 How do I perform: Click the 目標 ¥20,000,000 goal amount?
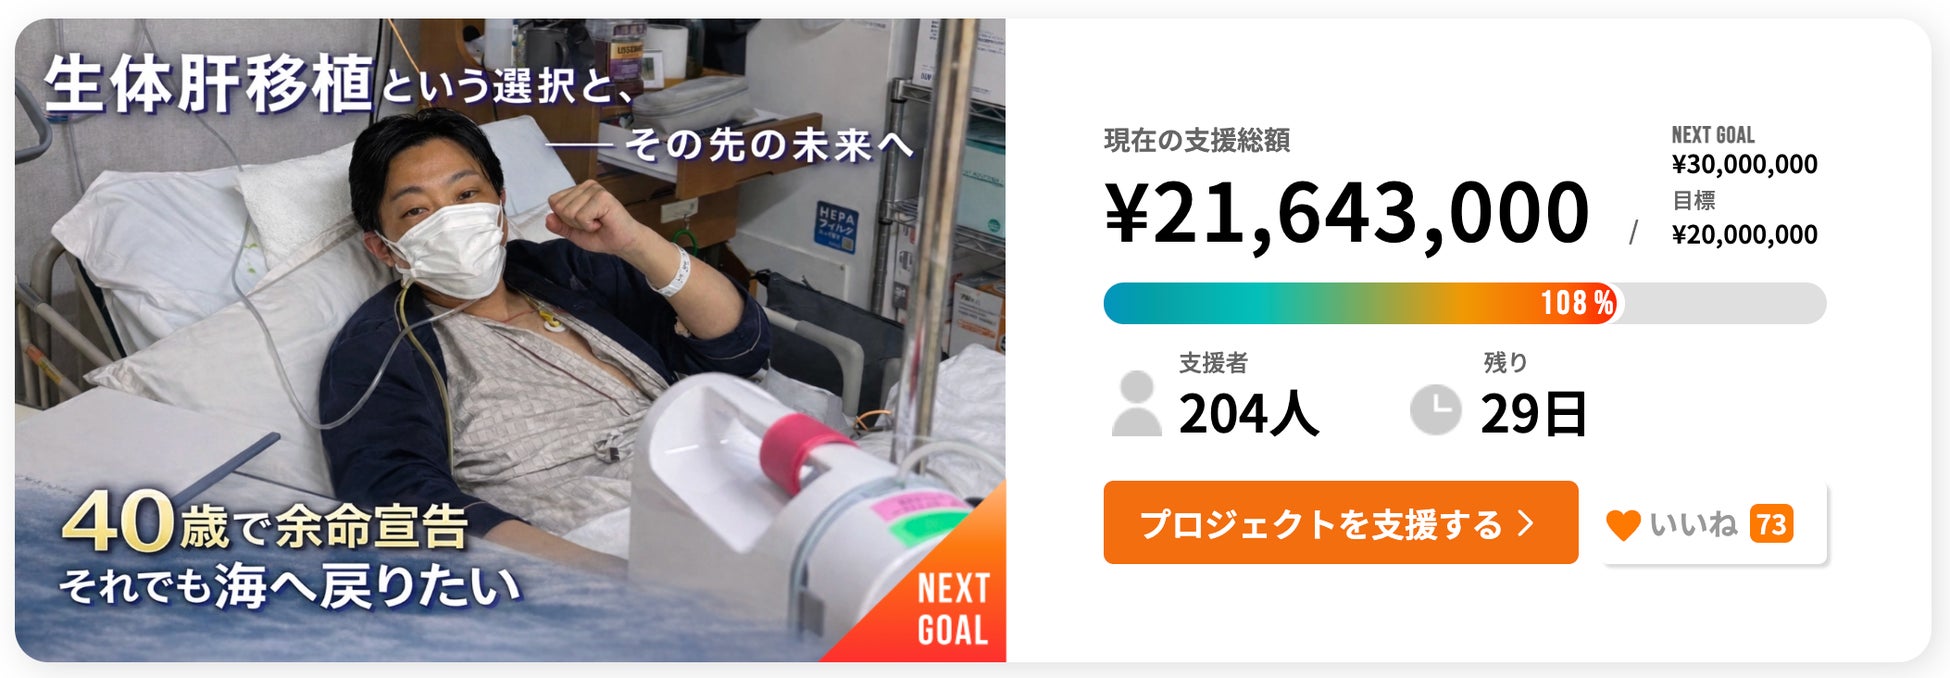click(x=1744, y=219)
